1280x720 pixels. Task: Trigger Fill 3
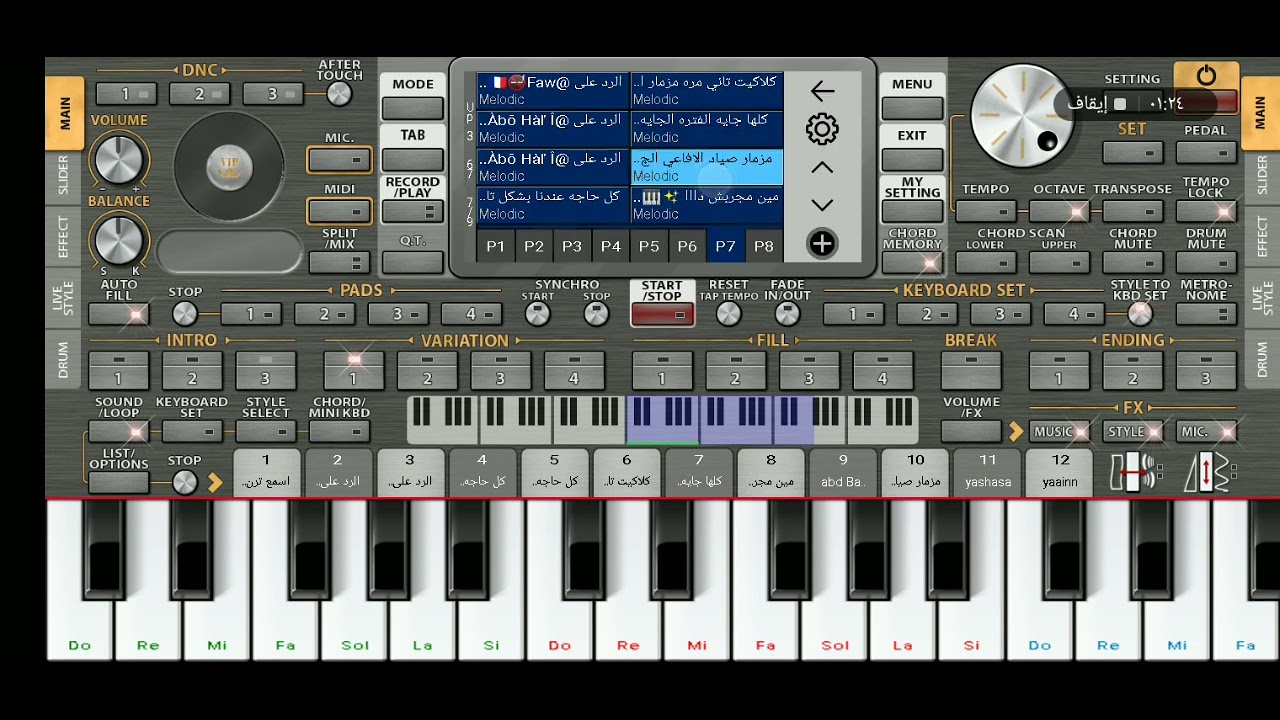pyautogui.click(x=809, y=370)
